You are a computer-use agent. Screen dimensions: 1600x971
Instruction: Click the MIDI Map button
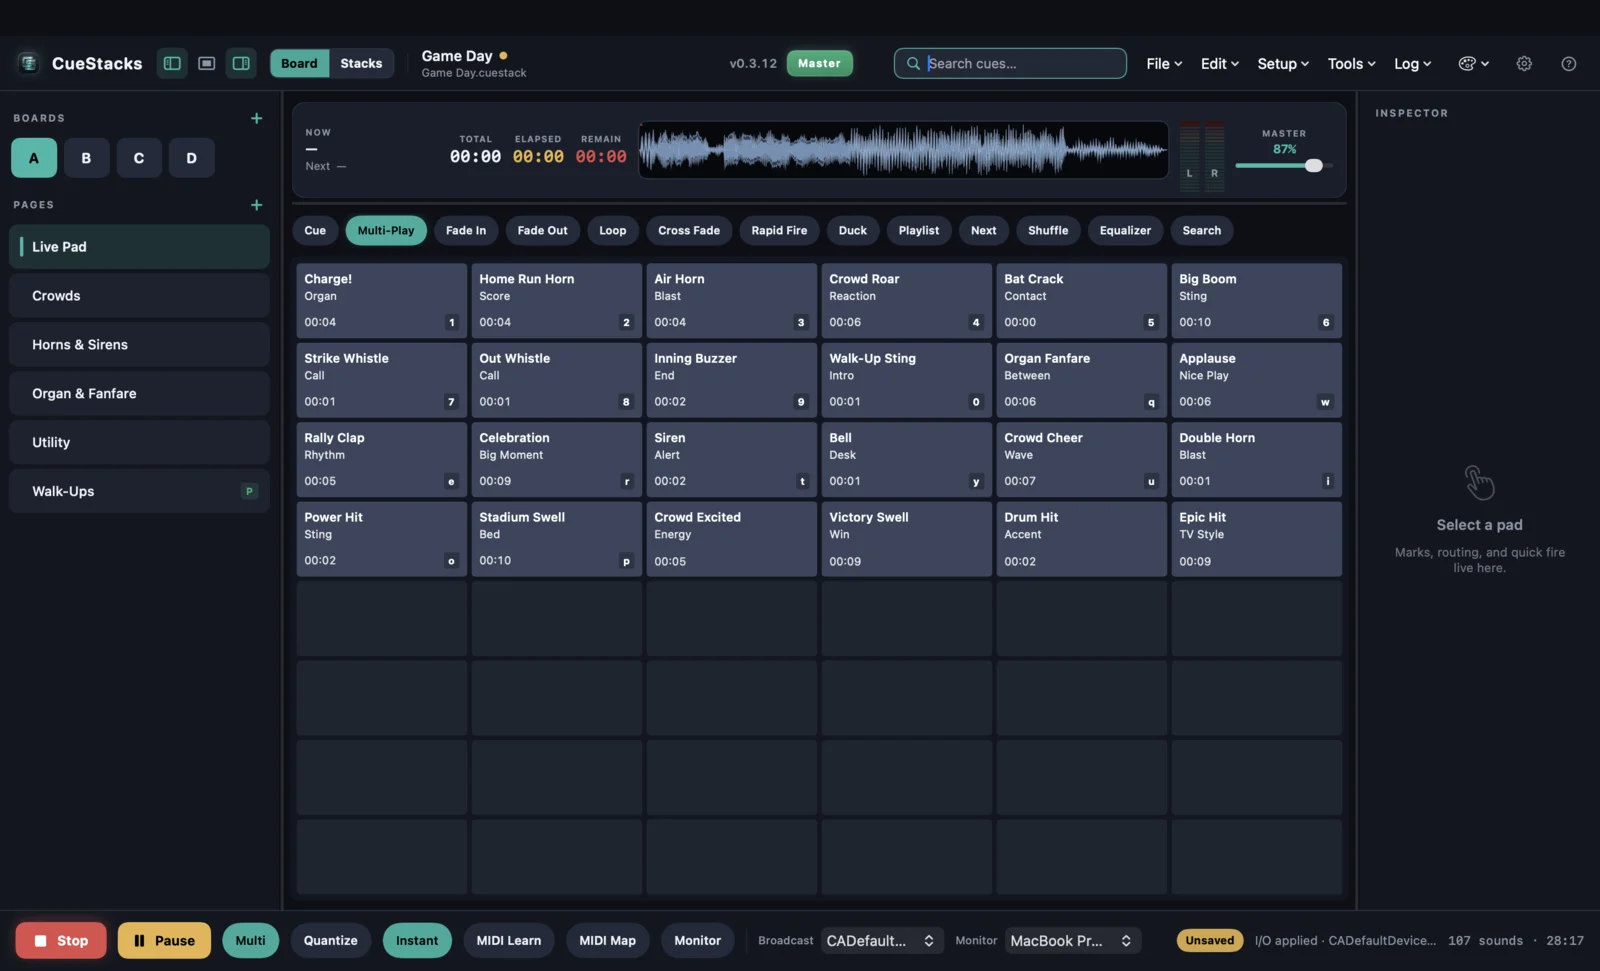click(607, 940)
